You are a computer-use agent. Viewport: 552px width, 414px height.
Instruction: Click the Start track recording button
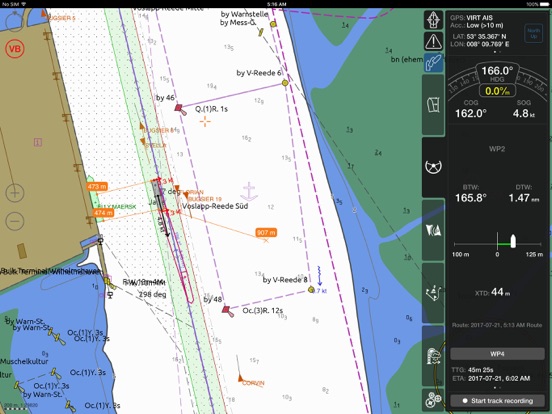[x=497, y=401]
